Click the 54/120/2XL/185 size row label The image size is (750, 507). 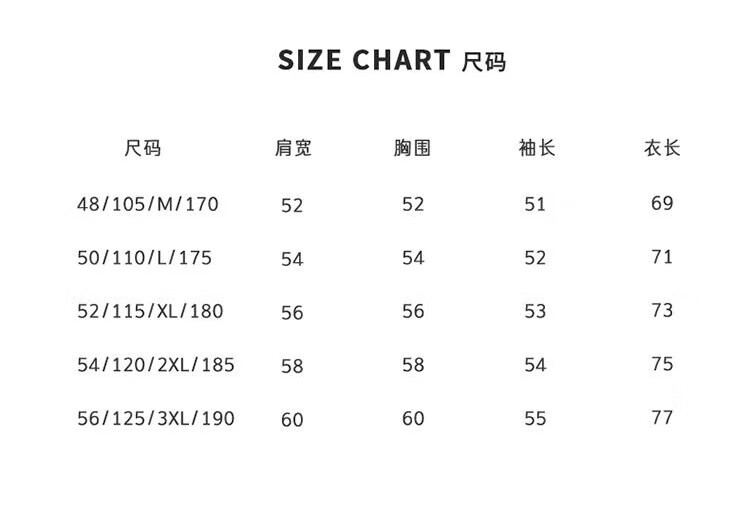156,365
